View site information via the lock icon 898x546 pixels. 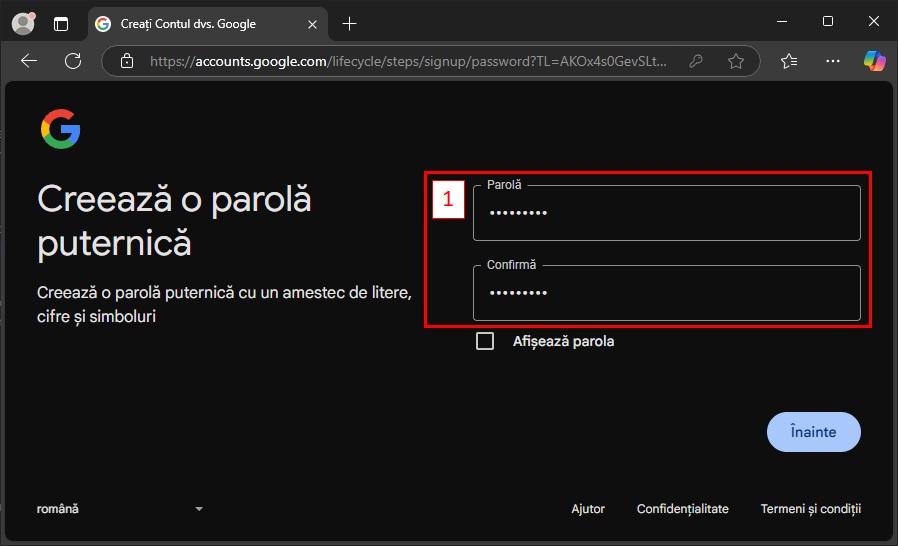click(126, 61)
